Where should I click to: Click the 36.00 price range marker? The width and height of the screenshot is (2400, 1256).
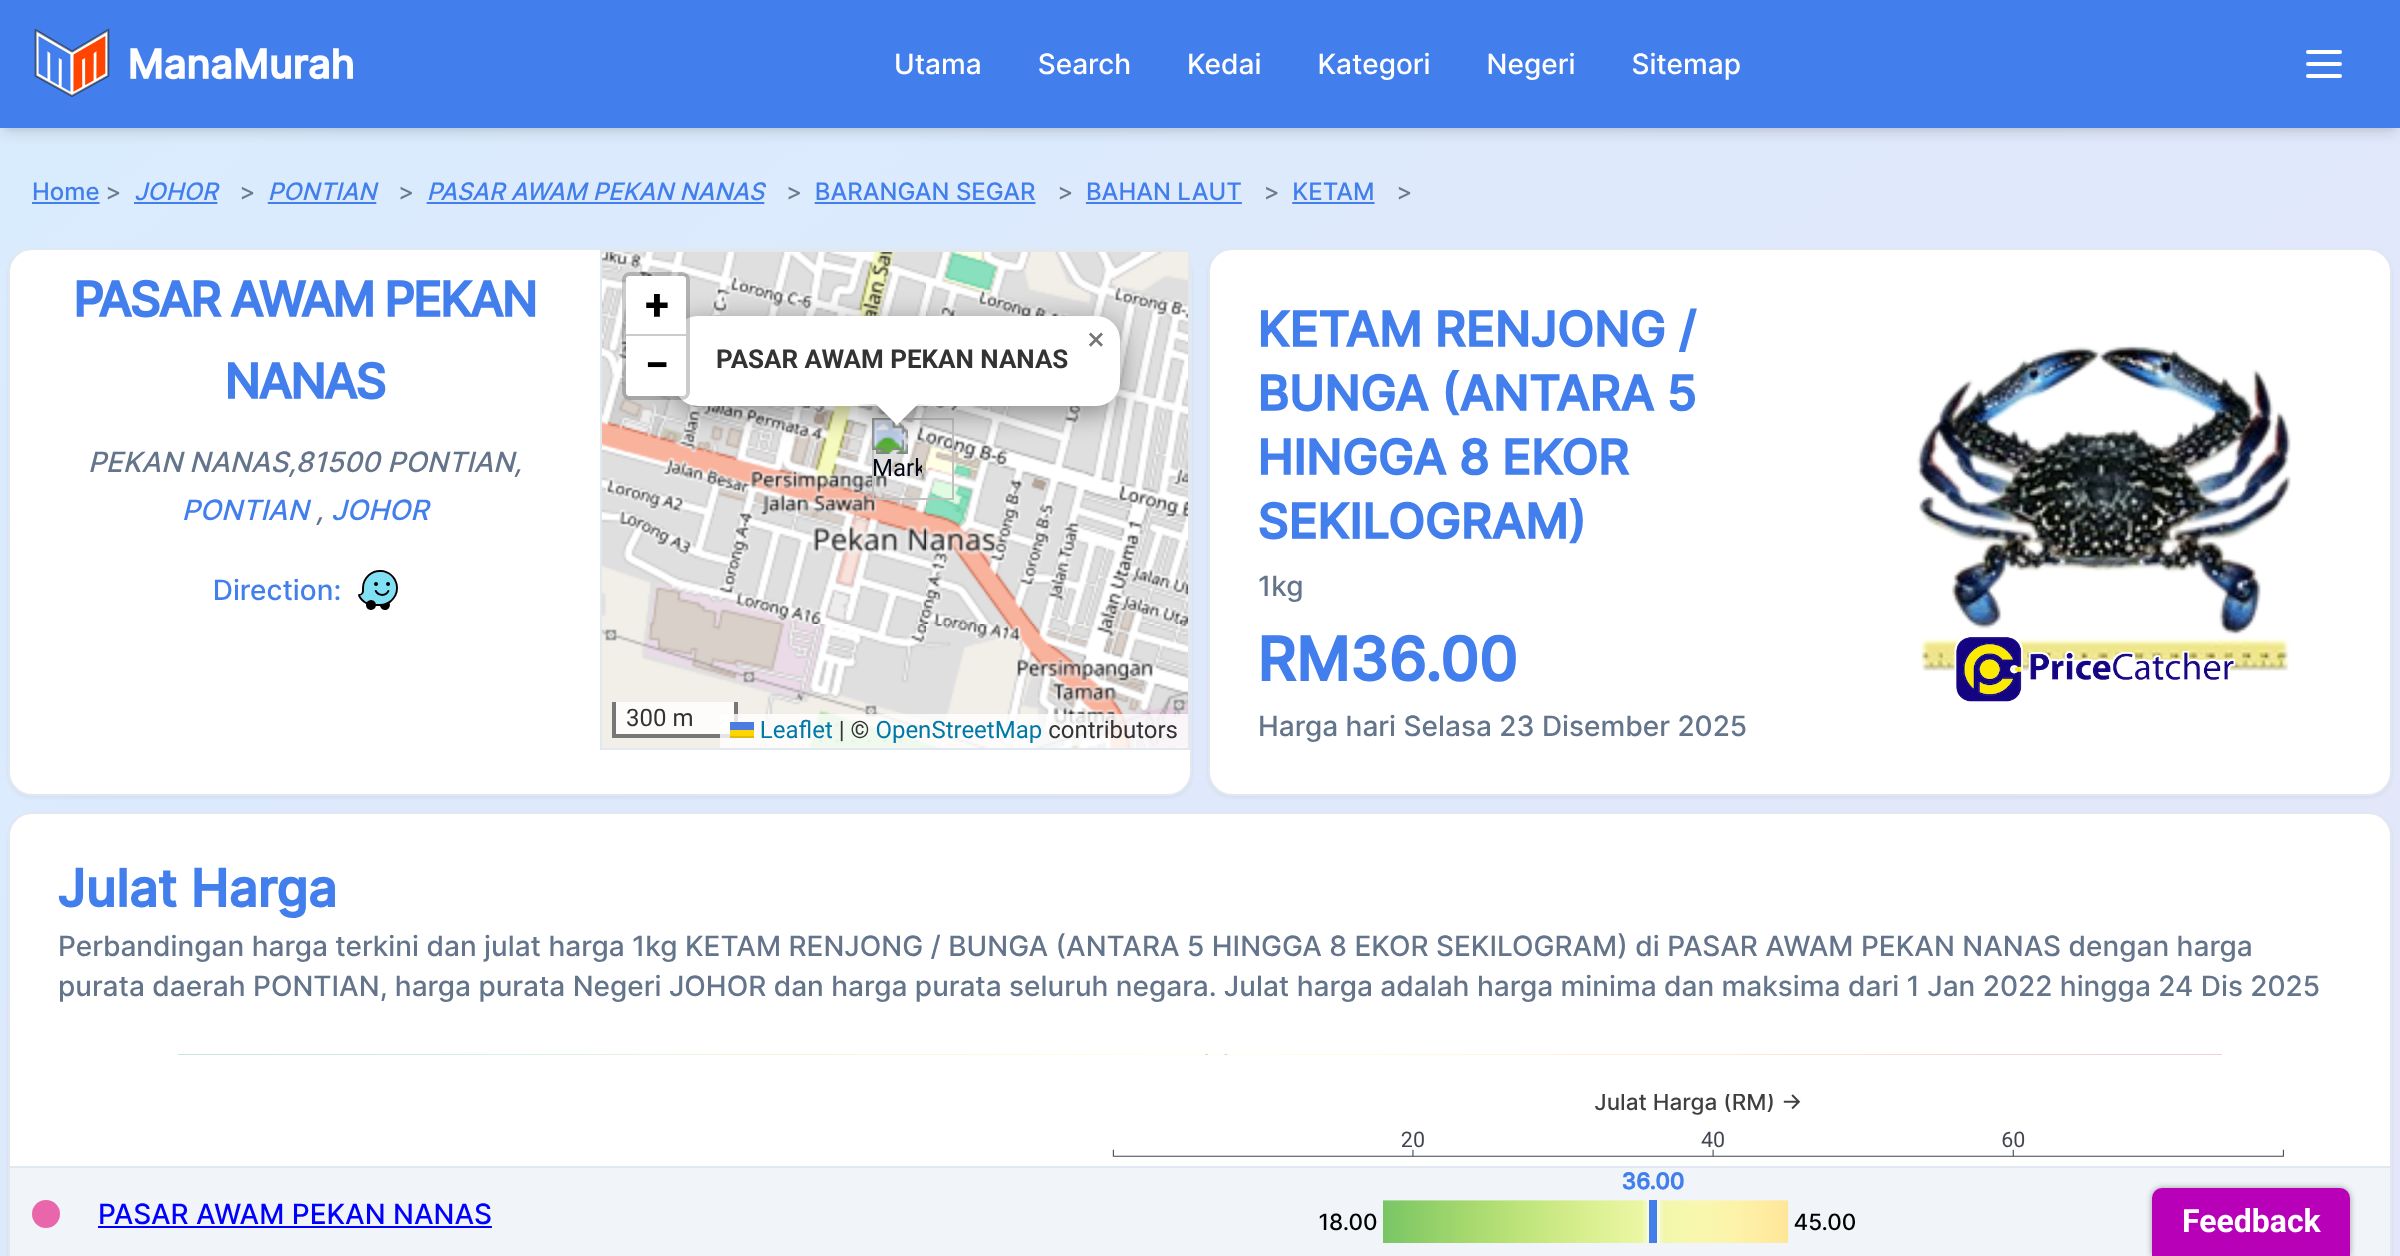pos(1653,1221)
